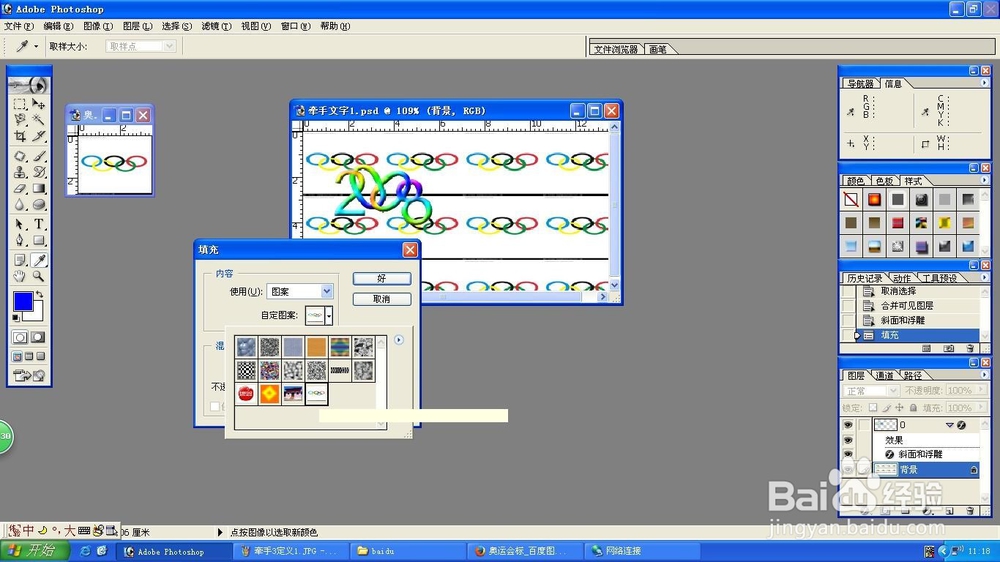This screenshot has height=562, width=1000.
Task: Toggle history brush source for 取消选择
Action: [x=848, y=291]
